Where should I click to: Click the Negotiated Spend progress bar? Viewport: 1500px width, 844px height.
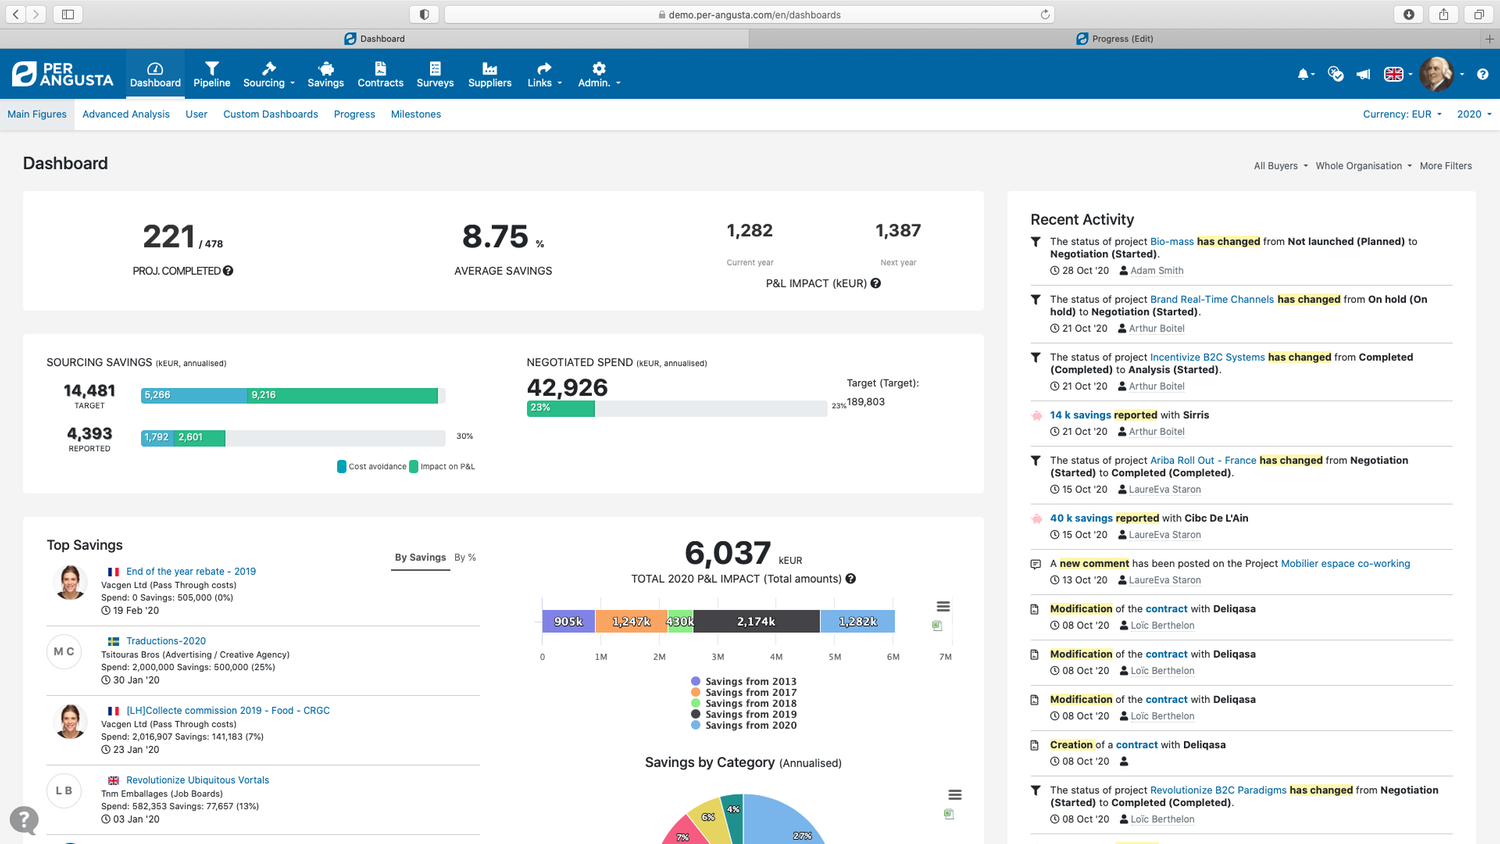coord(560,408)
